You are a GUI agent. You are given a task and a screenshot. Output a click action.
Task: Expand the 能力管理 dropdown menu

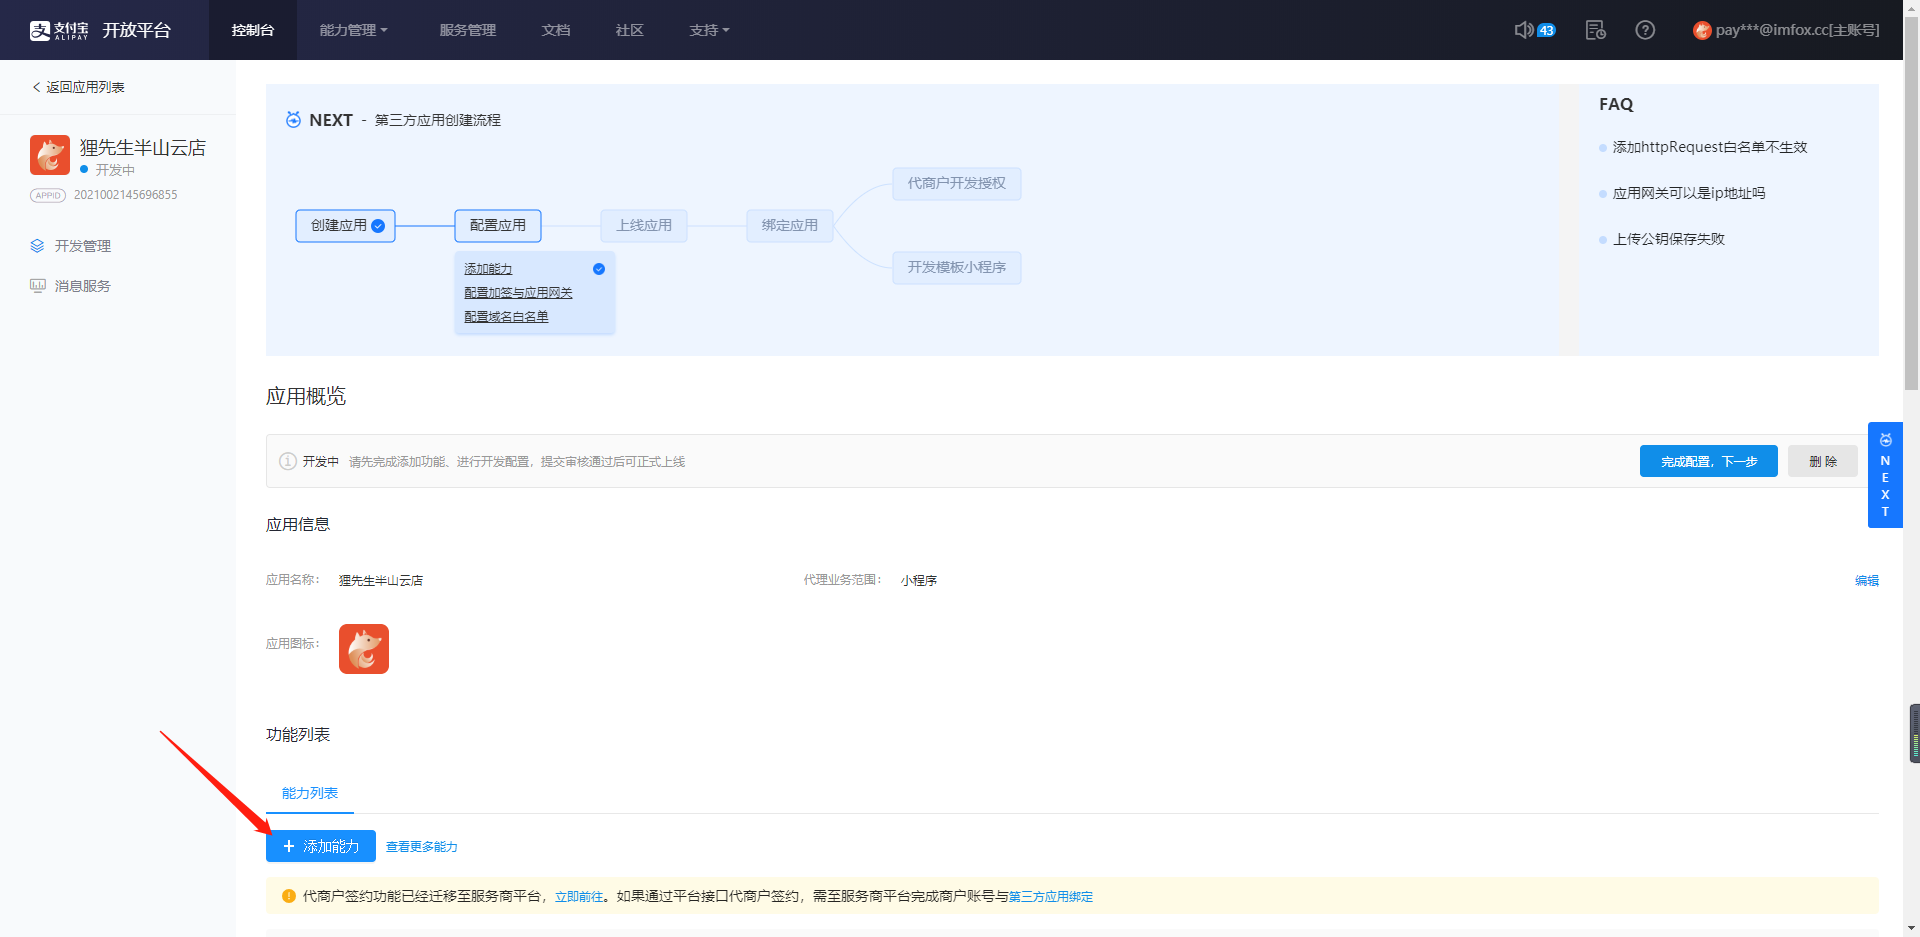tap(353, 30)
